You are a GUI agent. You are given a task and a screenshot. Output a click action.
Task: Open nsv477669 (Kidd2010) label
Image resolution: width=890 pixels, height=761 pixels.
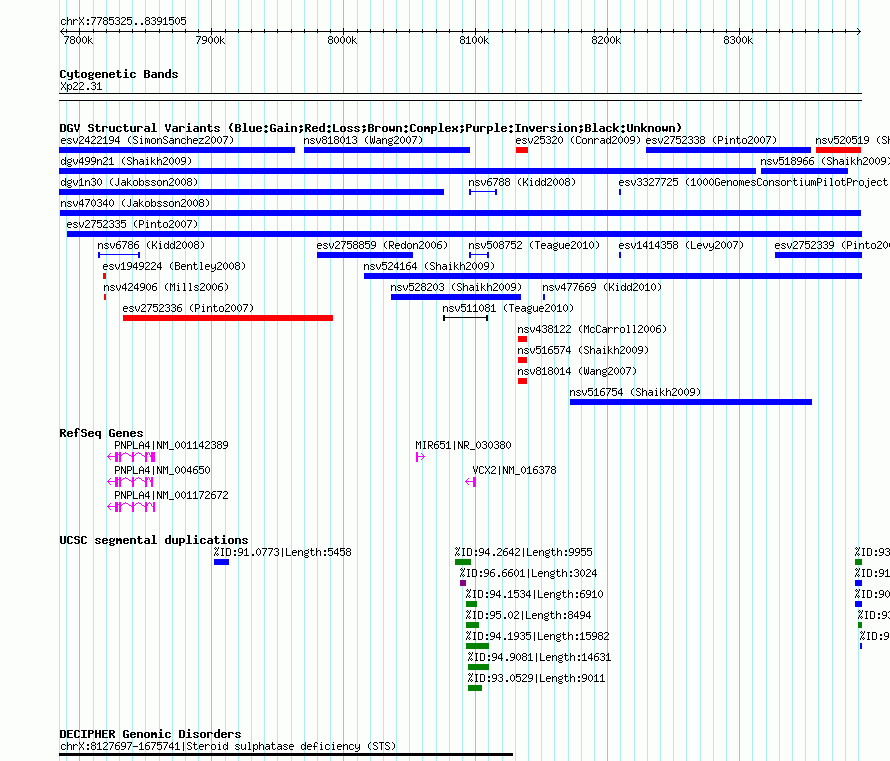click(x=602, y=287)
